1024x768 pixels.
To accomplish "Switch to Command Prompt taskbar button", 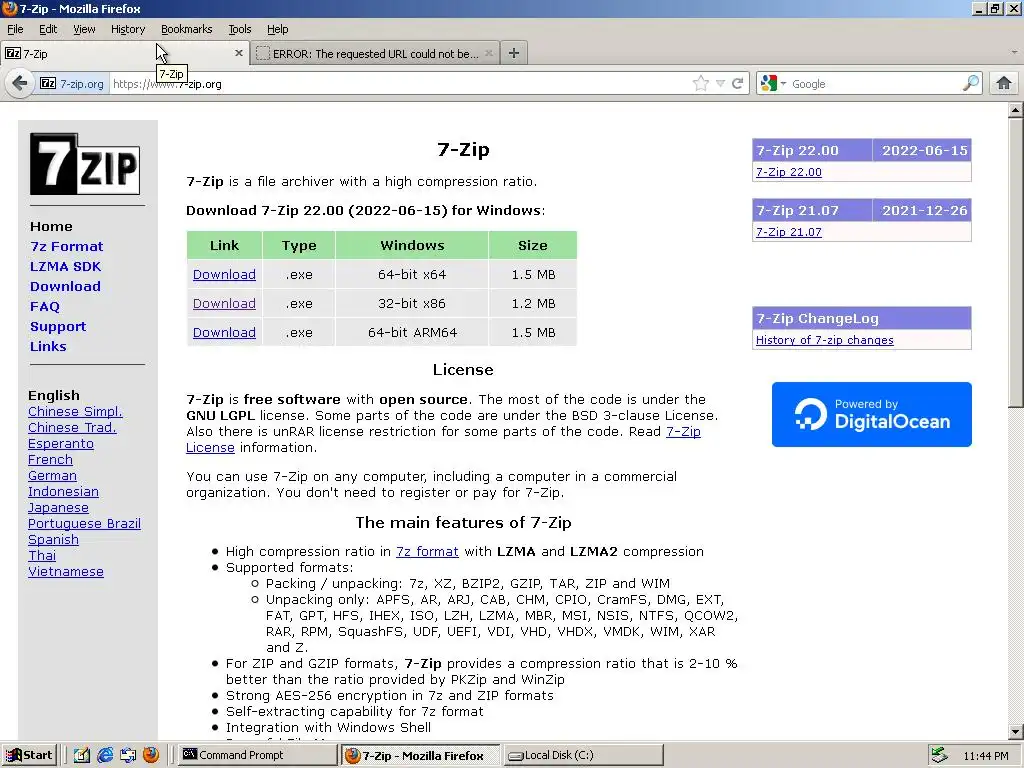I will (257, 756).
